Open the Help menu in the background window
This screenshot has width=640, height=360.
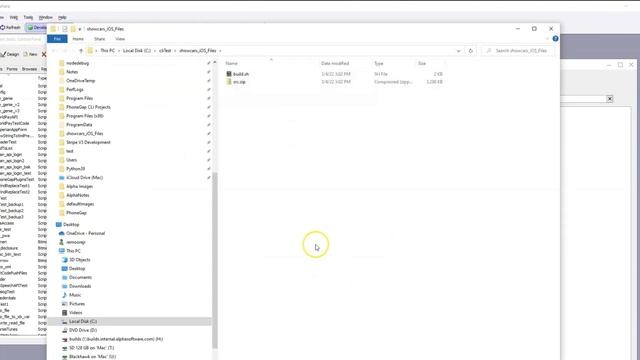(x=62, y=18)
